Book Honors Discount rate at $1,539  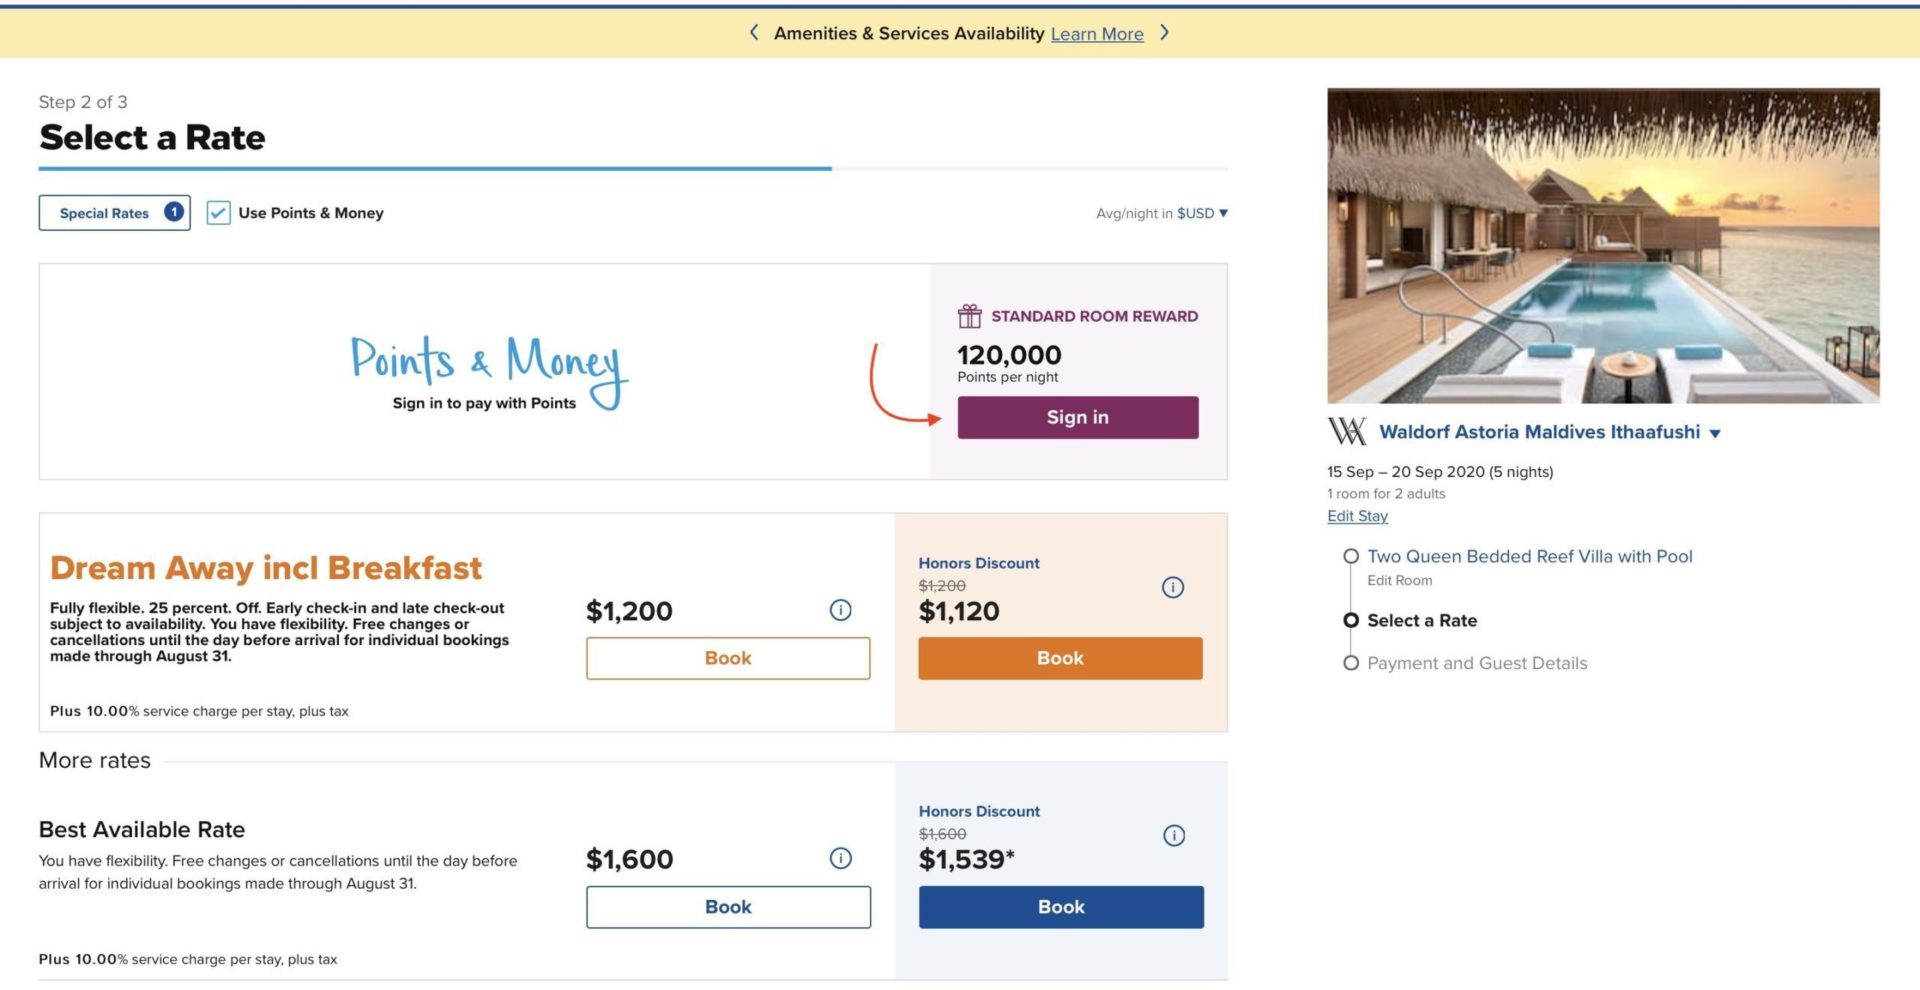coord(1061,907)
